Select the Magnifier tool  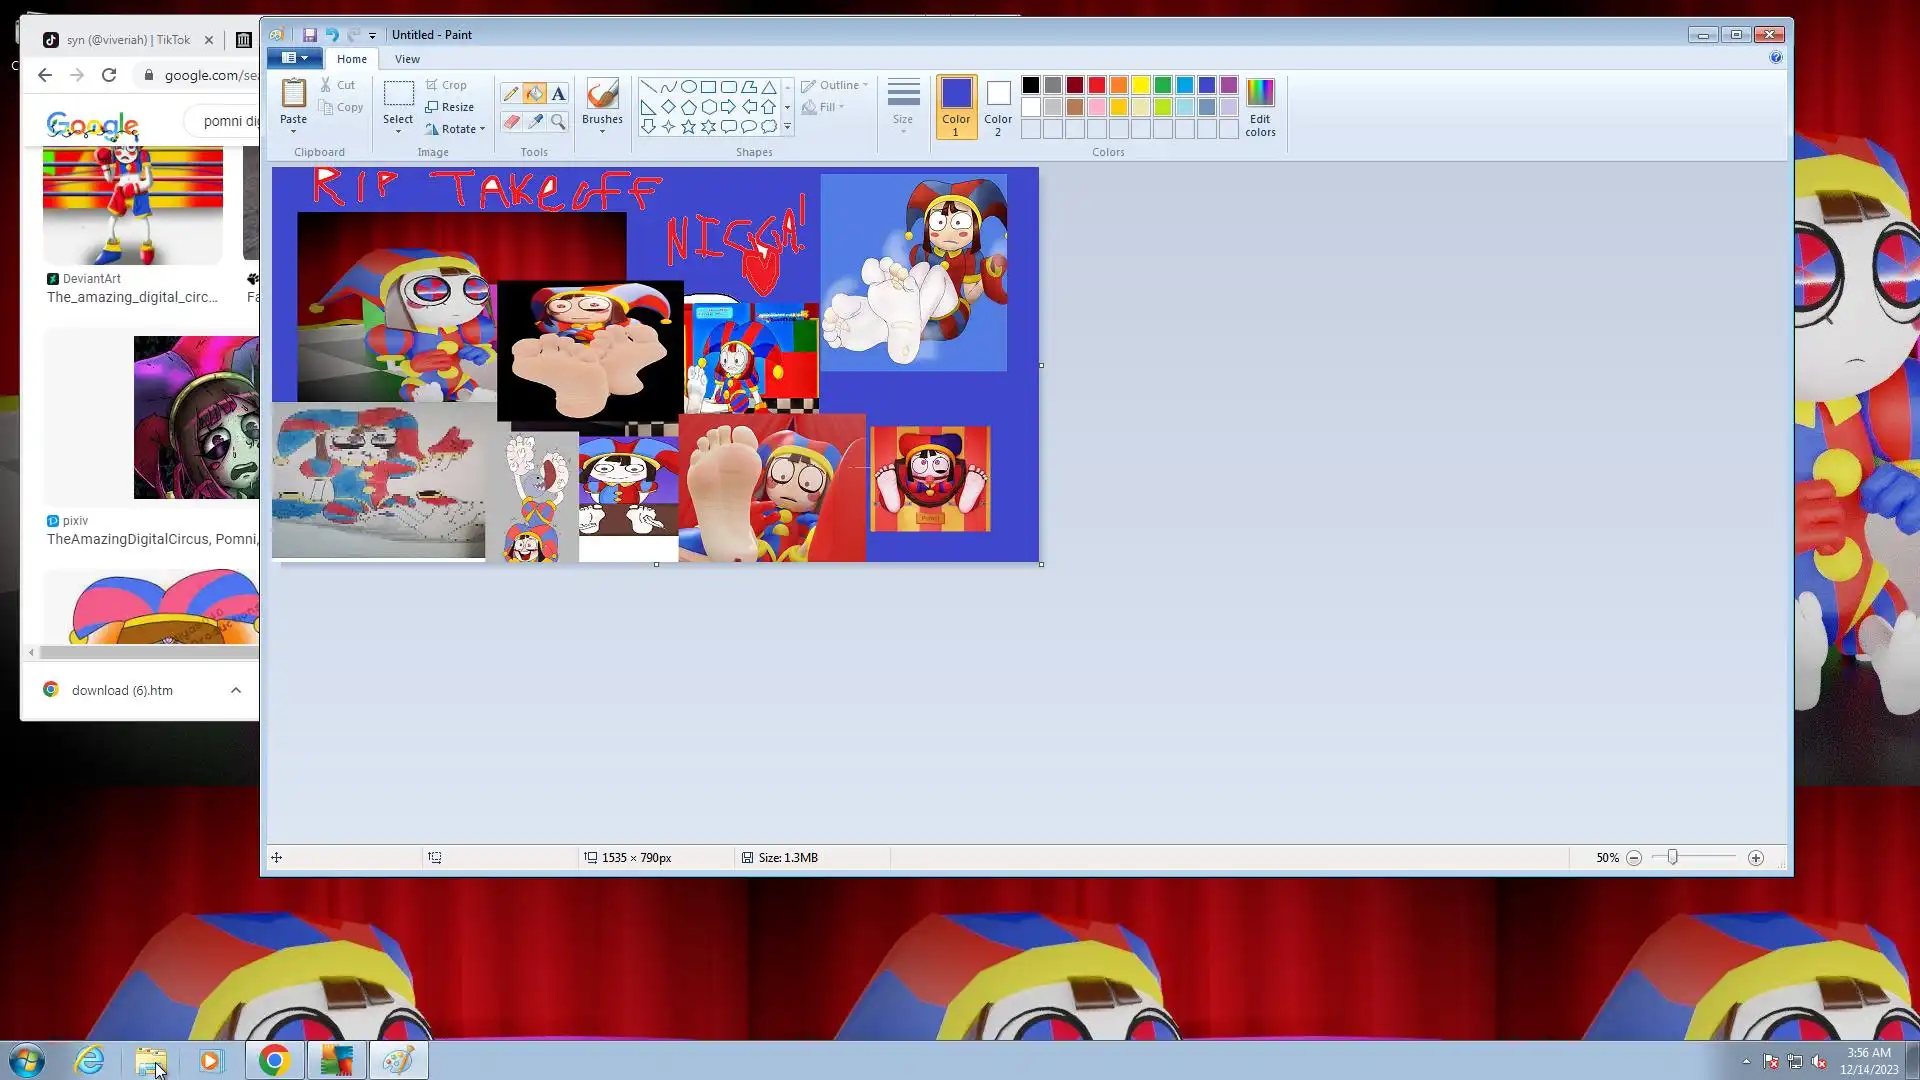(558, 122)
